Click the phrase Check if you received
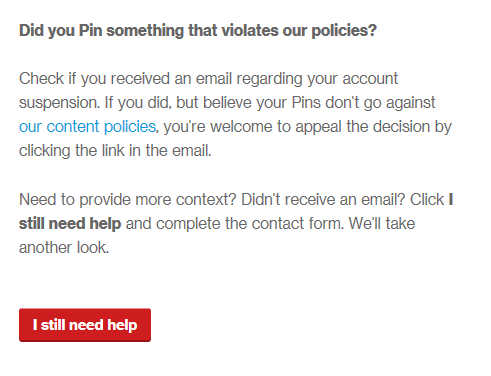Viewport: 491px width, 376px height. (94, 79)
